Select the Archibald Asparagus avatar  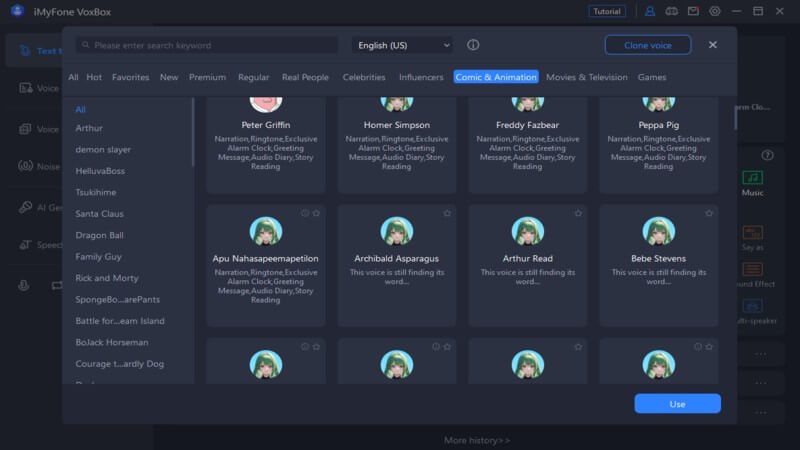click(396, 231)
